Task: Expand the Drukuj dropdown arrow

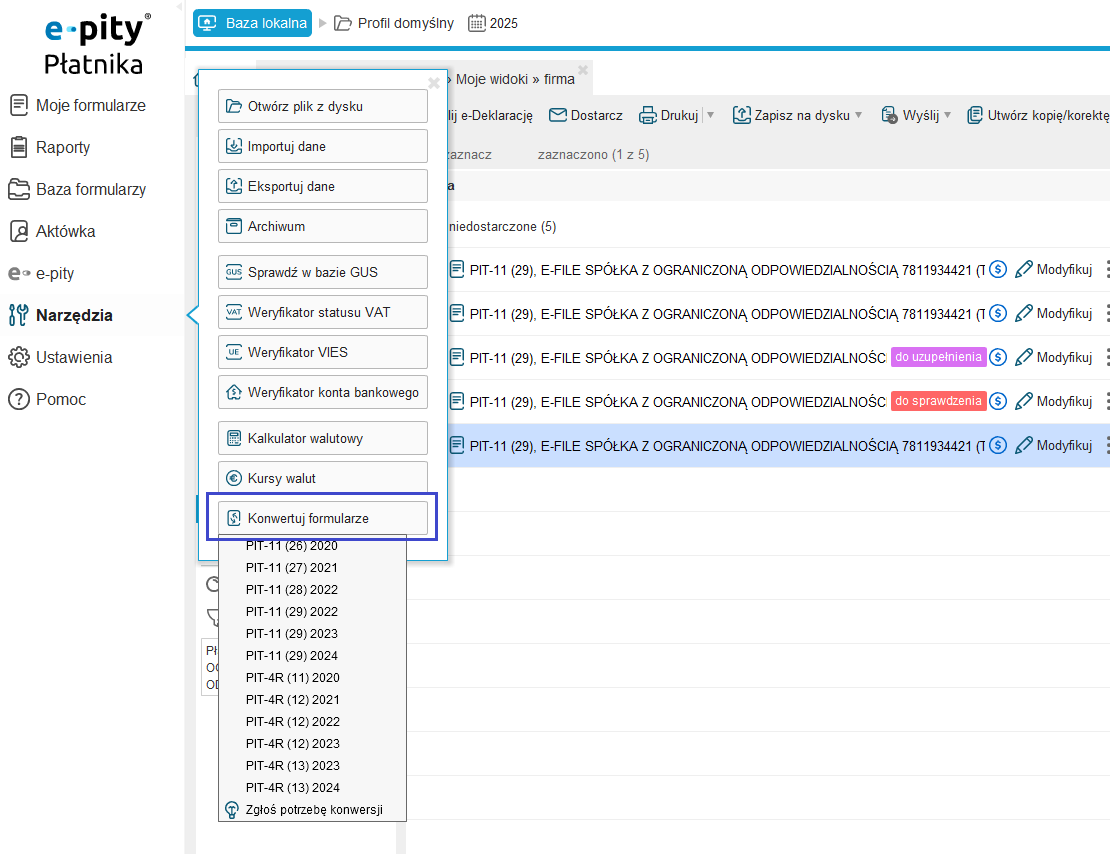Action: pyautogui.click(x=710, y=115)
